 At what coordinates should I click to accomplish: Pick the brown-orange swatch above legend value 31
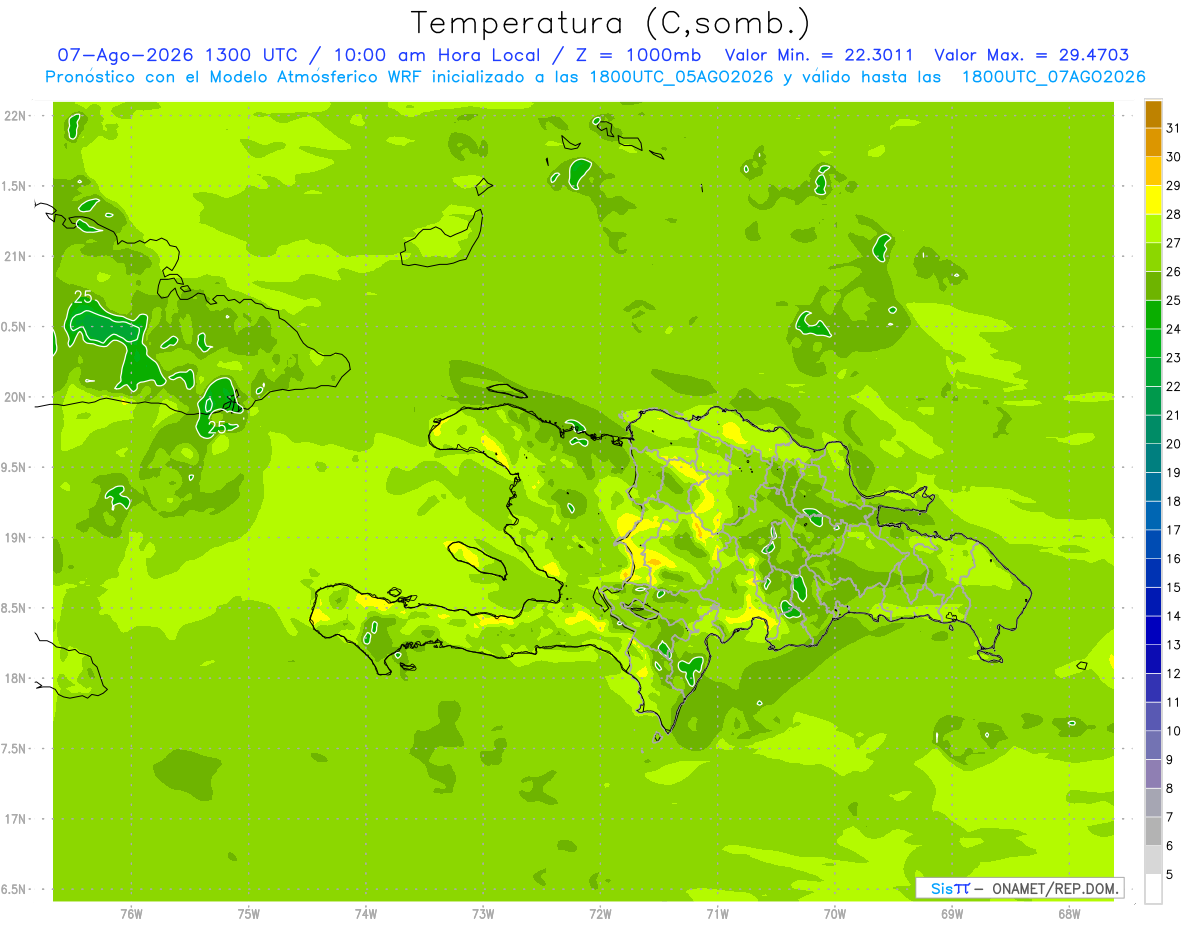pyautogui.click(x=1153, y=114)
